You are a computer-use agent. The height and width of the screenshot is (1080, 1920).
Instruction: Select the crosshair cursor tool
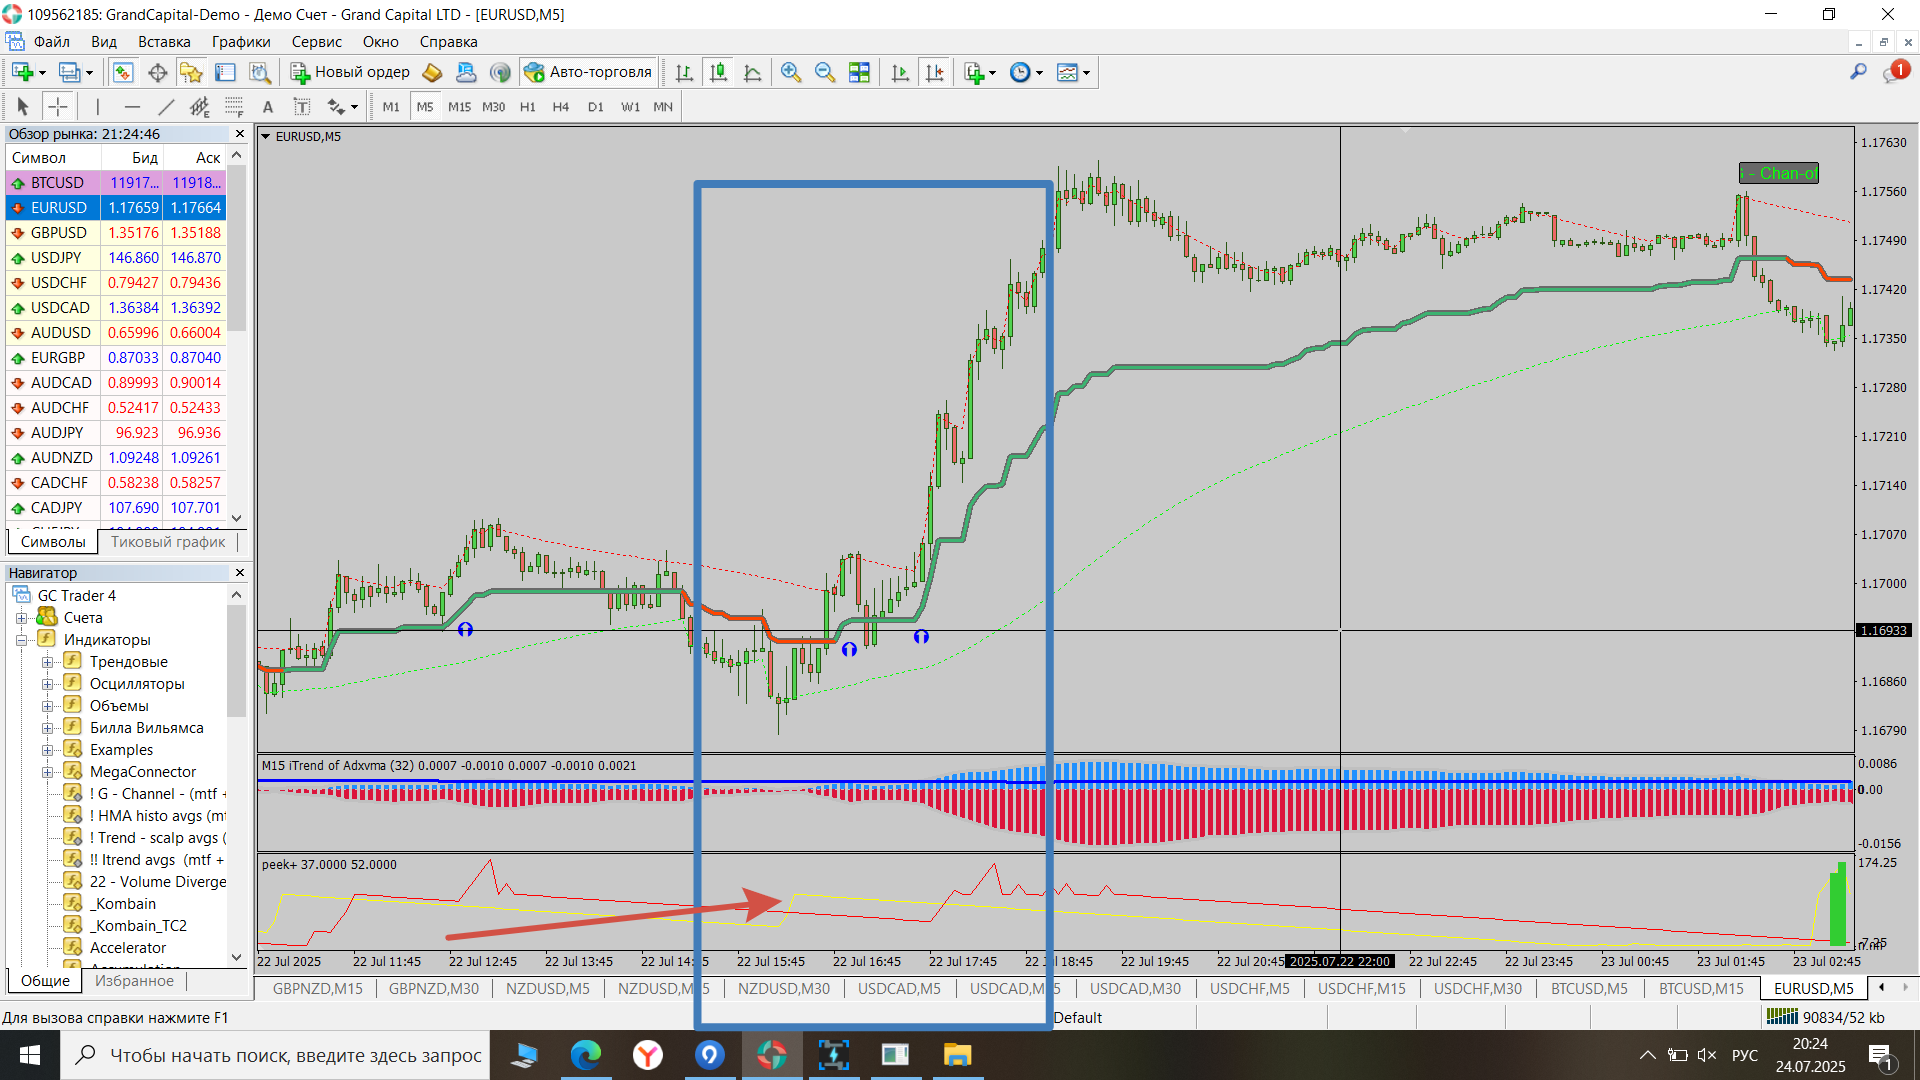point(58,107)
